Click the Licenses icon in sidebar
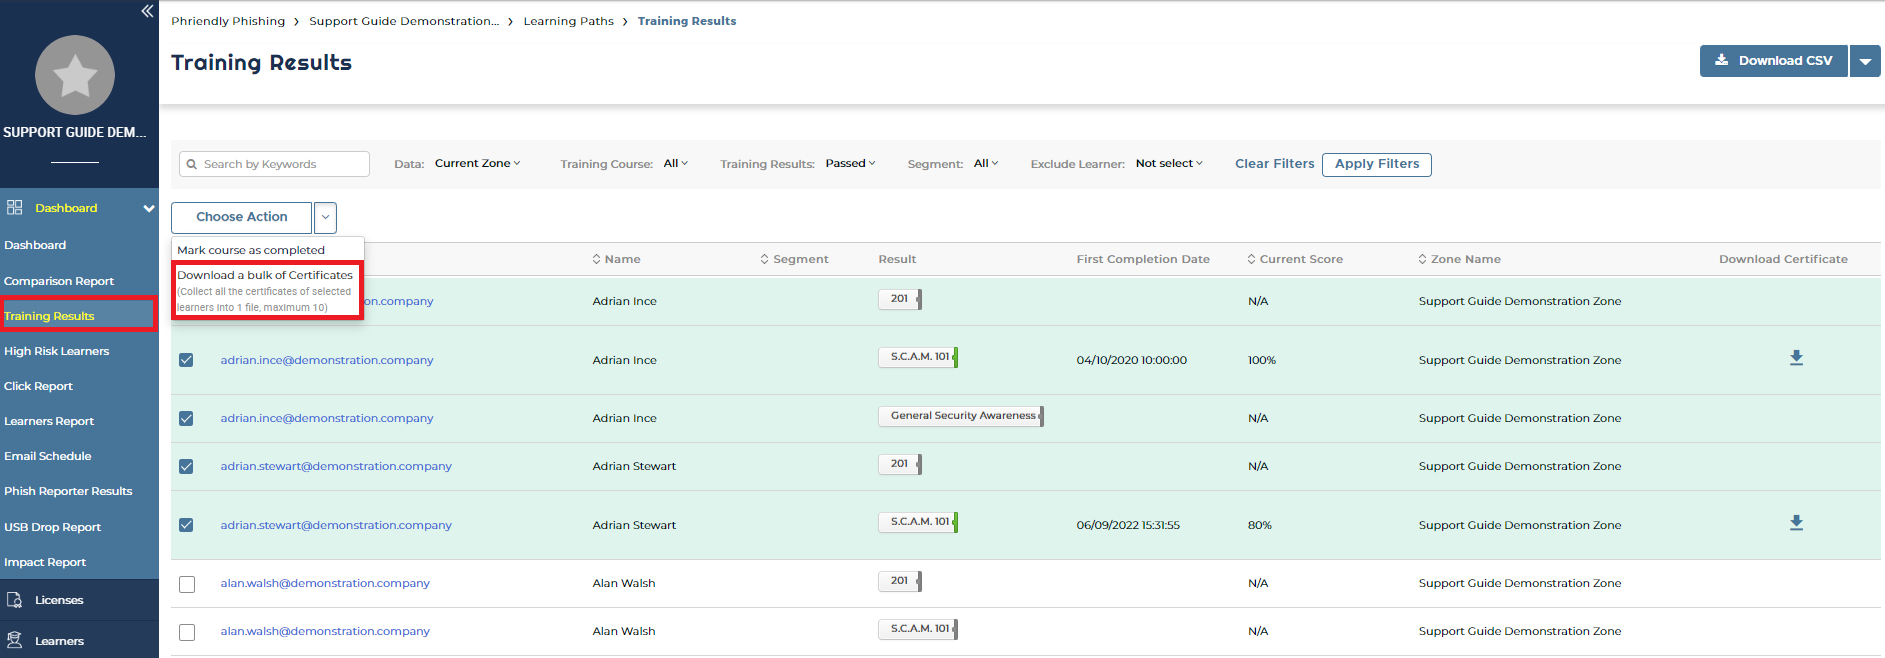The width and height of the screenshot is (1885, 658). coord(15,600)
